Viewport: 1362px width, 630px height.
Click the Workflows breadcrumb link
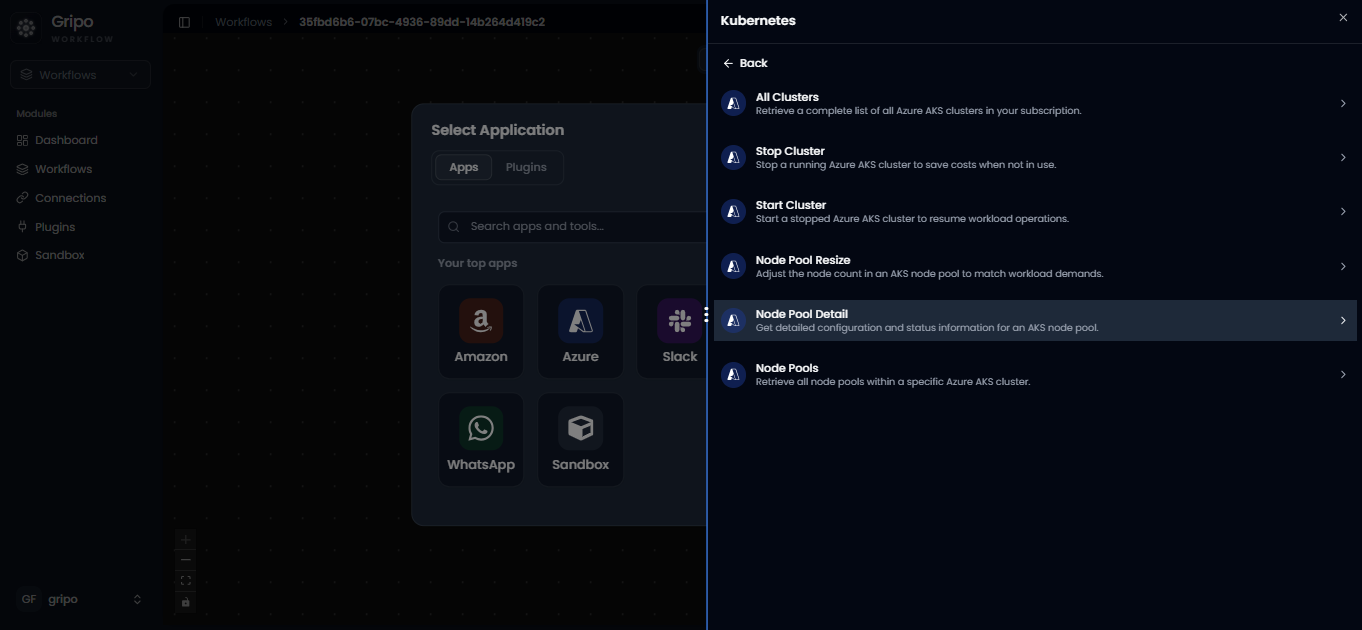coord(243,22)
